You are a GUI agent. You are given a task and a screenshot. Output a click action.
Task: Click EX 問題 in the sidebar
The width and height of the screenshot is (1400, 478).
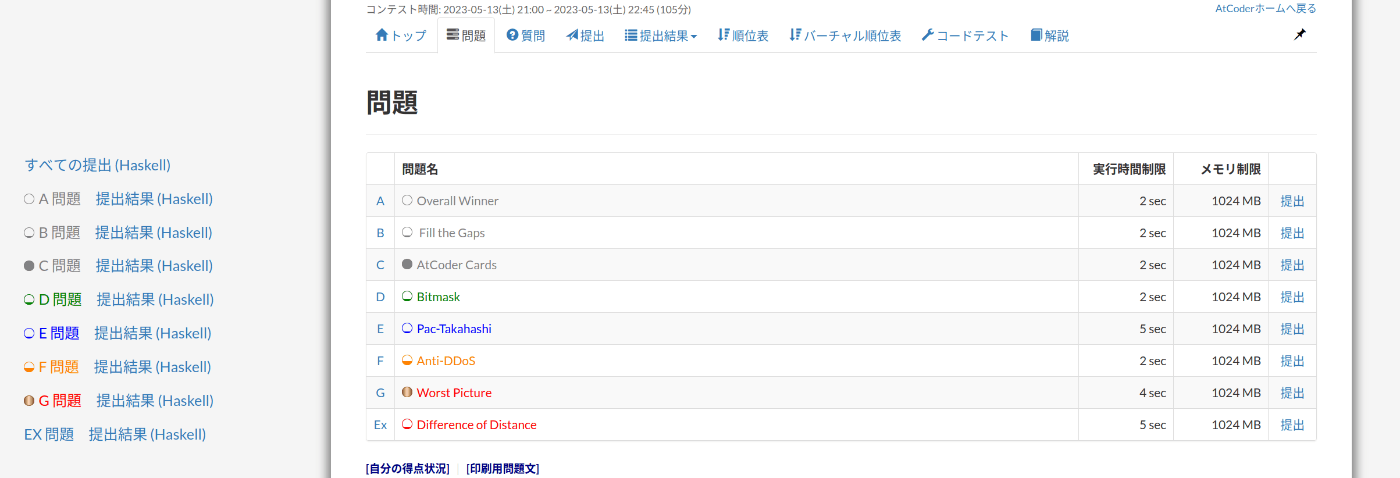49,434
